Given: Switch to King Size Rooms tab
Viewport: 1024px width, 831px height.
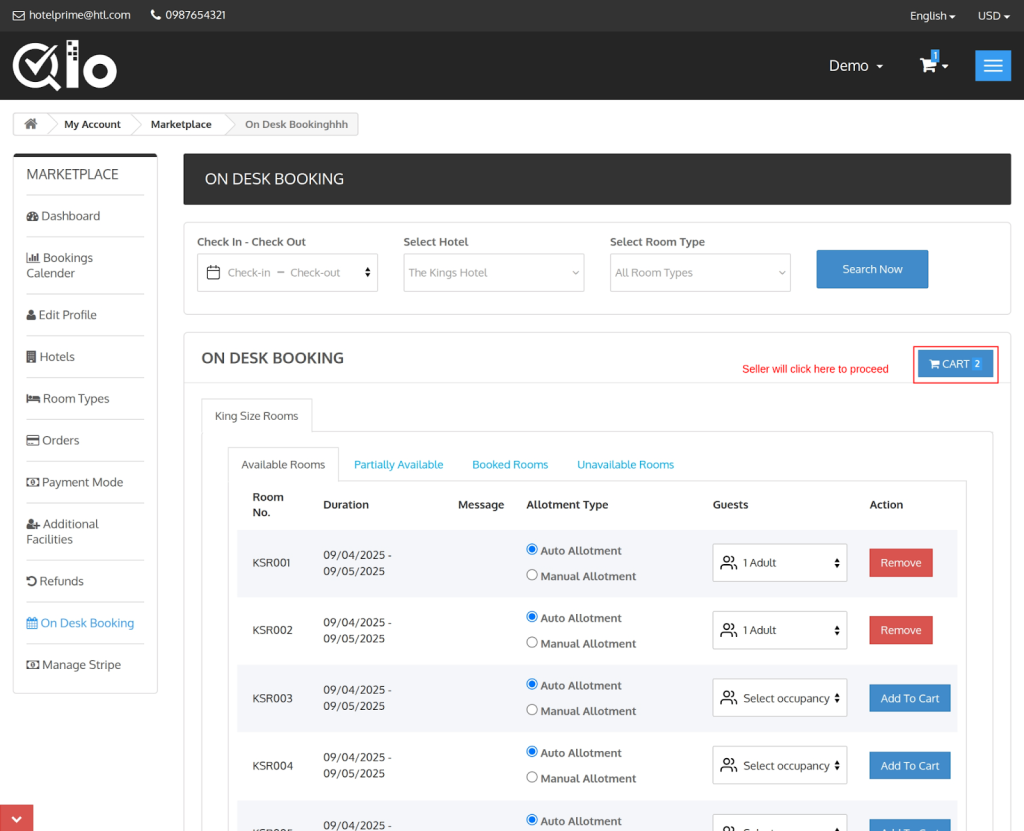Looking at the screenshot, I should coord(257,416).
